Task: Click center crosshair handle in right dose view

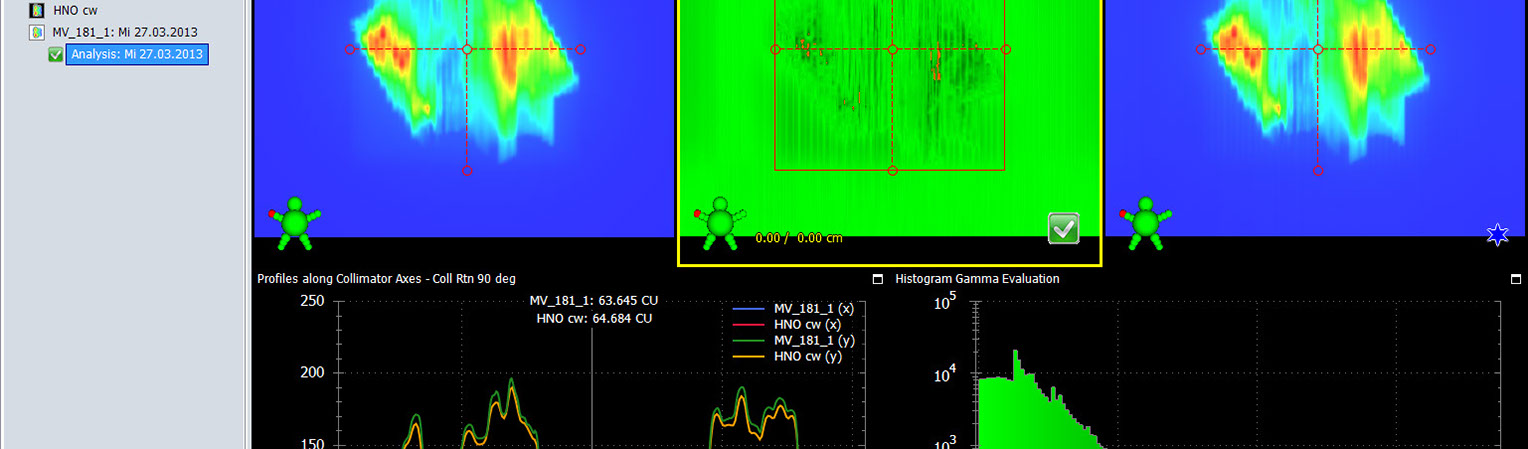Action: 1318,49
